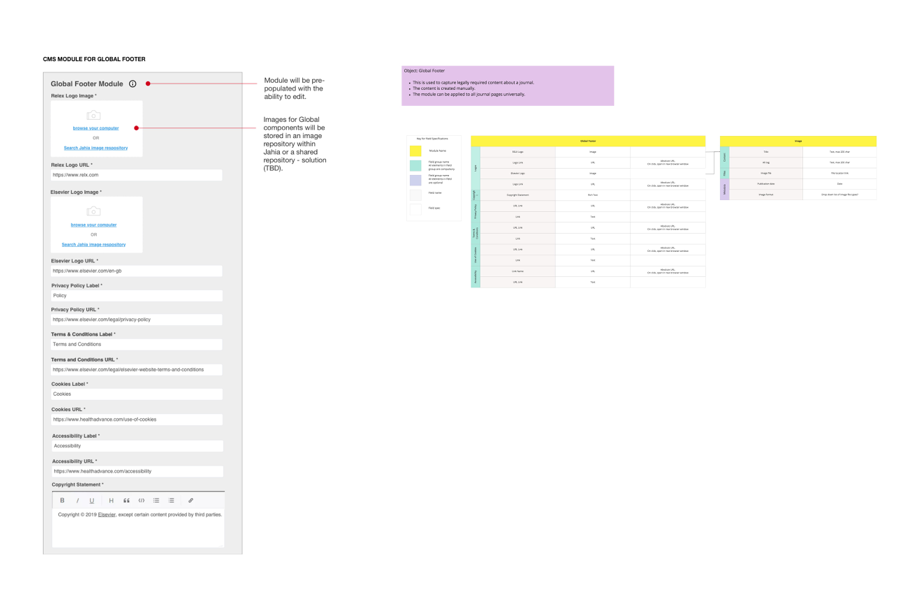Click the Terms and Conditions URL field
Image resolution: width=900 pixels, height=600 pixels.
[136, 368]
